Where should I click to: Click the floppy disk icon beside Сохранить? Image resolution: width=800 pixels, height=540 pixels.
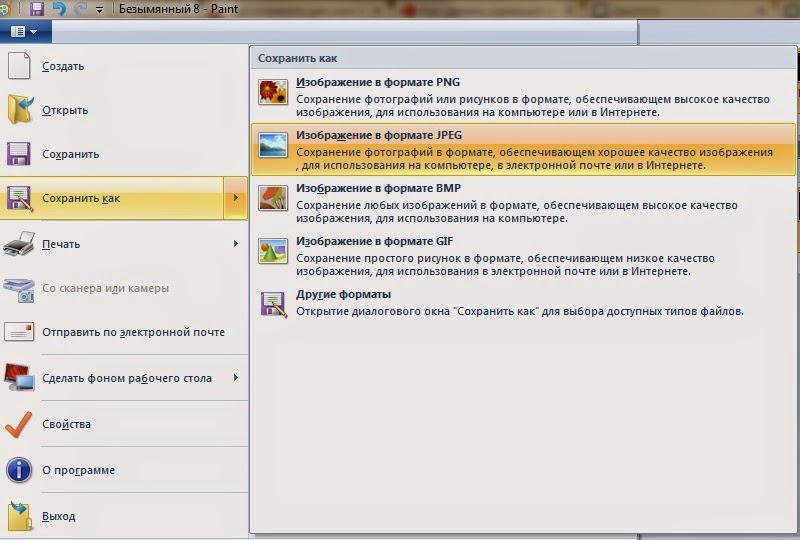click(x=19, y=154)
